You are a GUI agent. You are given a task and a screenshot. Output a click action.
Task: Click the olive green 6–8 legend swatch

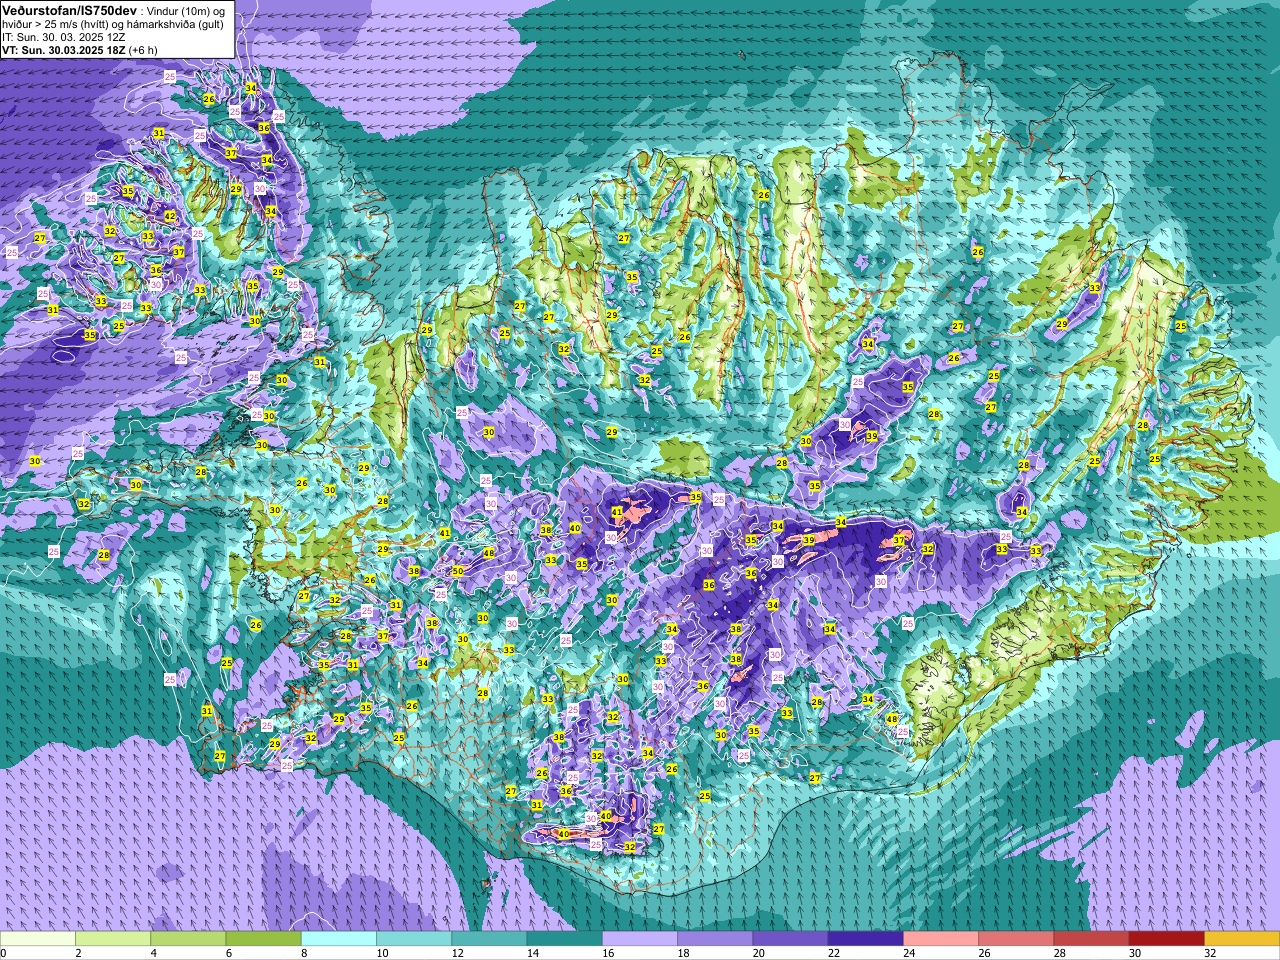point(264,939)
